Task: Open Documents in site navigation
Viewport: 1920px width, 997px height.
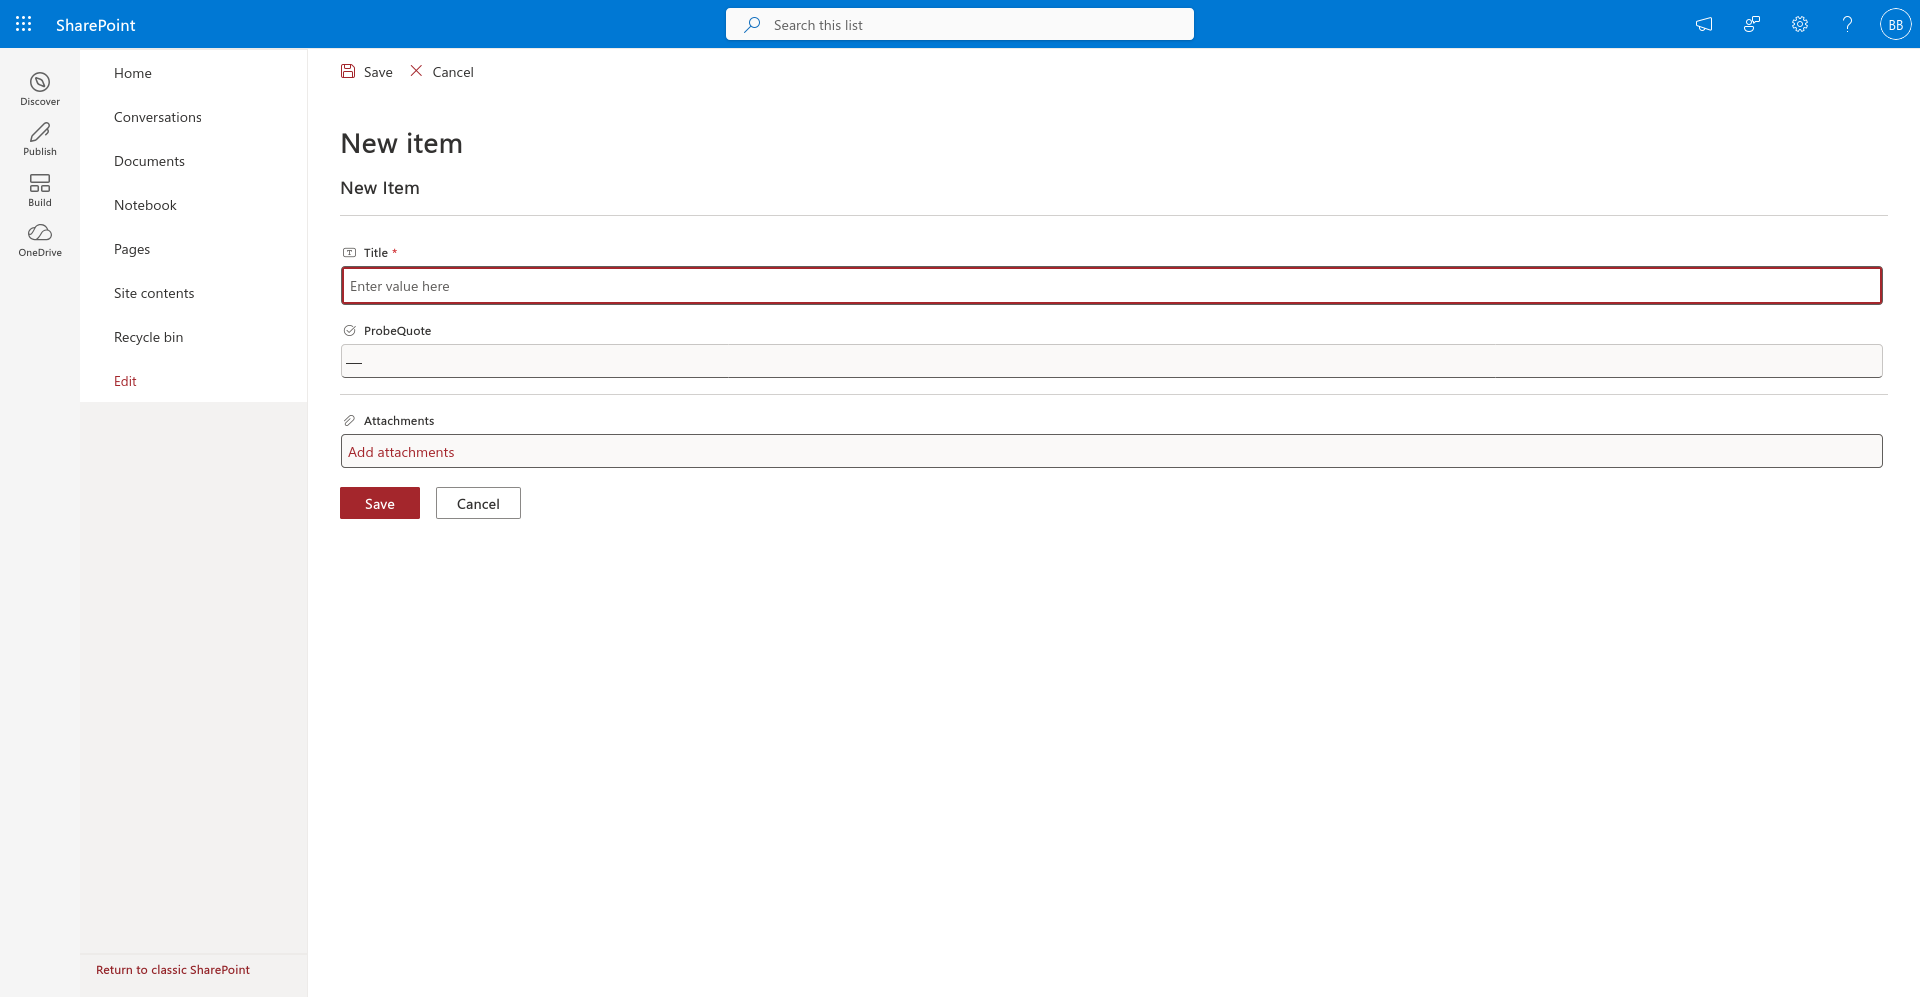Action: (x=149, y=161)
